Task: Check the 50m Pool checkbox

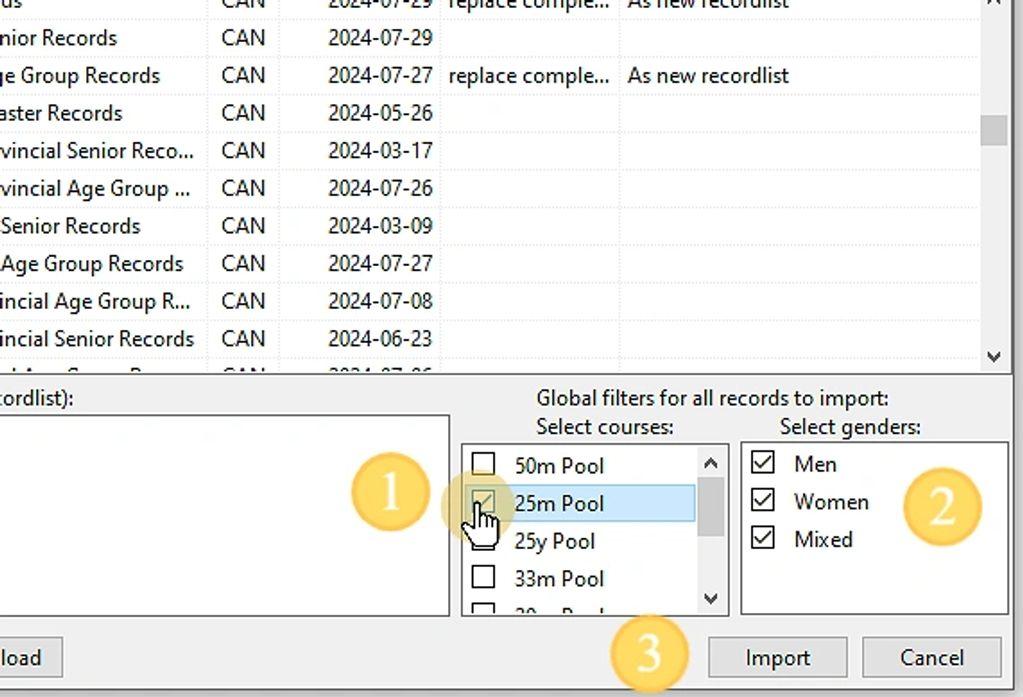Action: [x=483, y=465]
